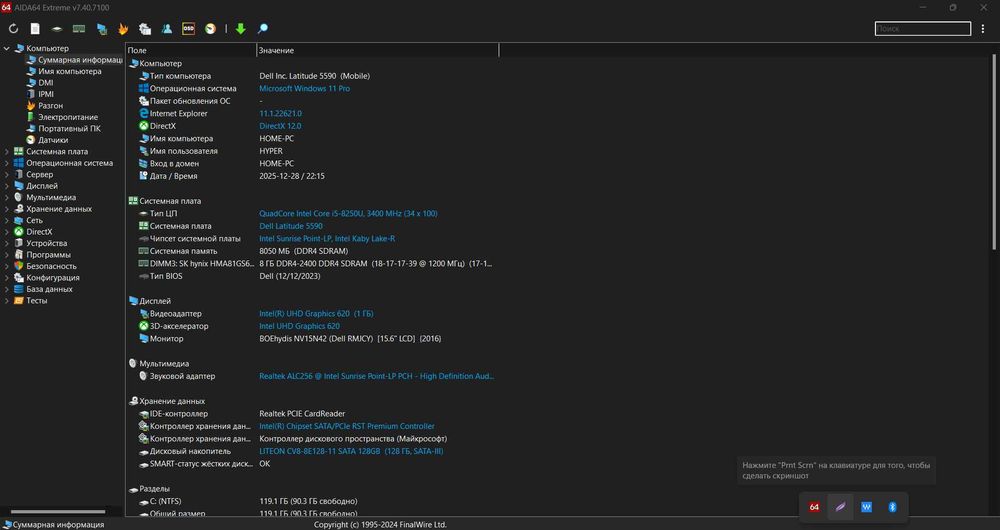Click the tree panel horizontal scrollbar
Viewport: 1000px width, 530px height.
coord(58,512)
